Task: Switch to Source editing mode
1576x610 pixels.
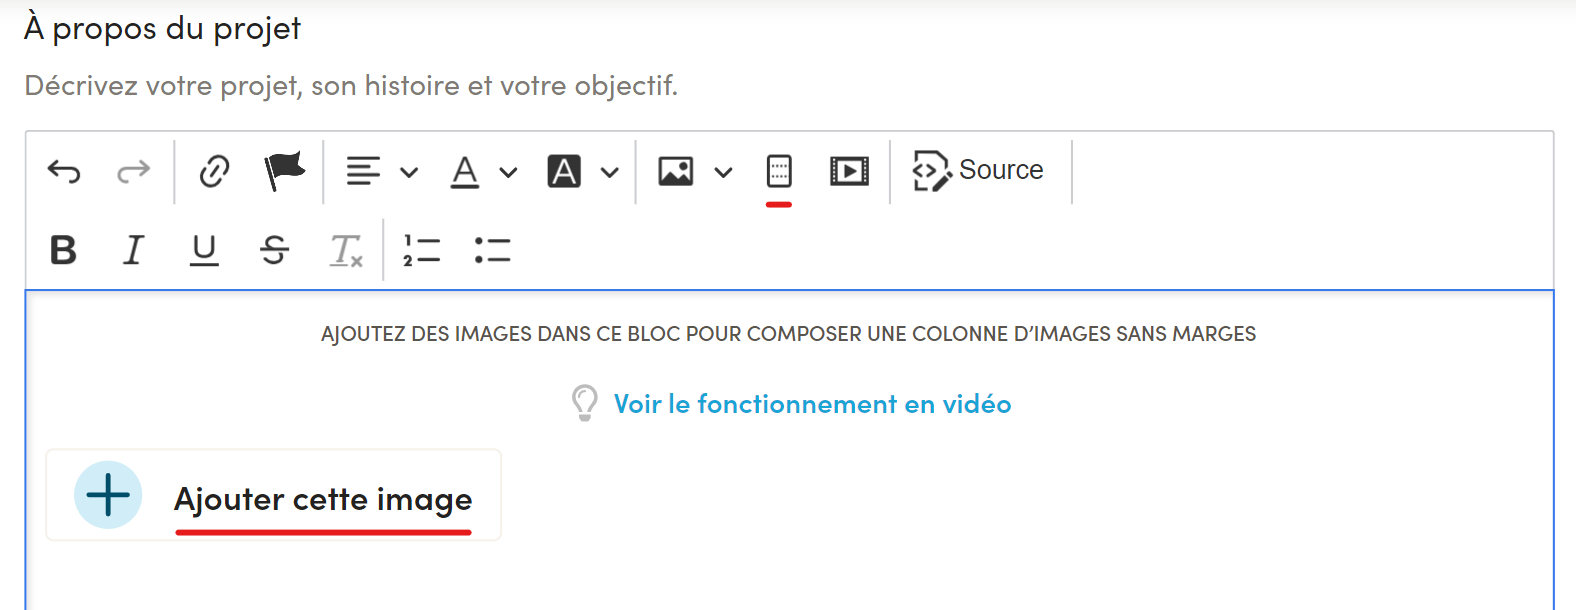Action: pos(978,171)
